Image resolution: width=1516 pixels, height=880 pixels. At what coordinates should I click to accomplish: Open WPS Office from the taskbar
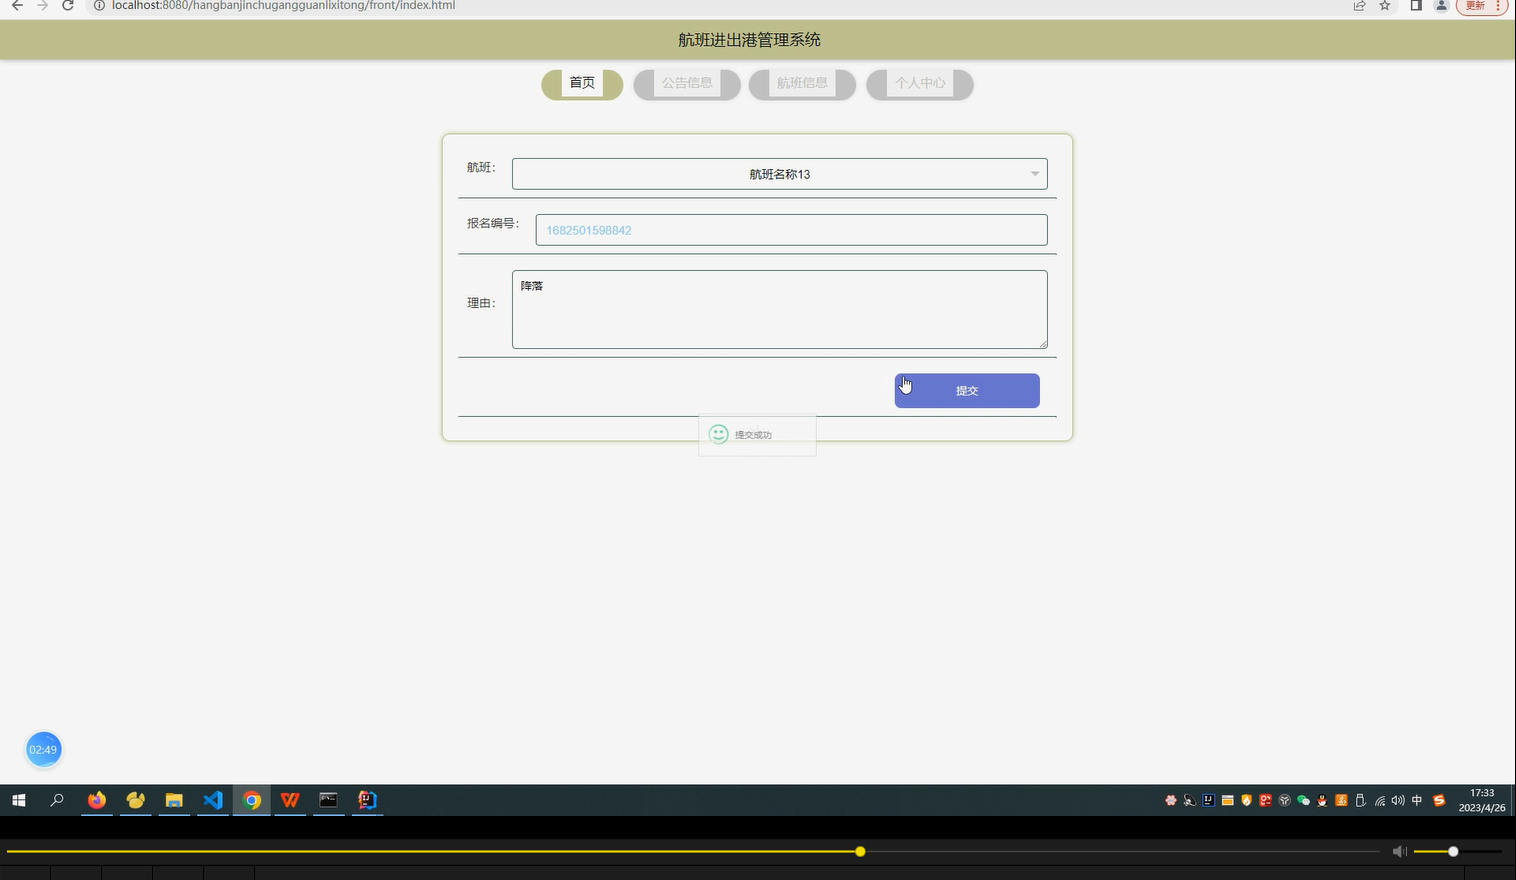[x=290, y=800]
